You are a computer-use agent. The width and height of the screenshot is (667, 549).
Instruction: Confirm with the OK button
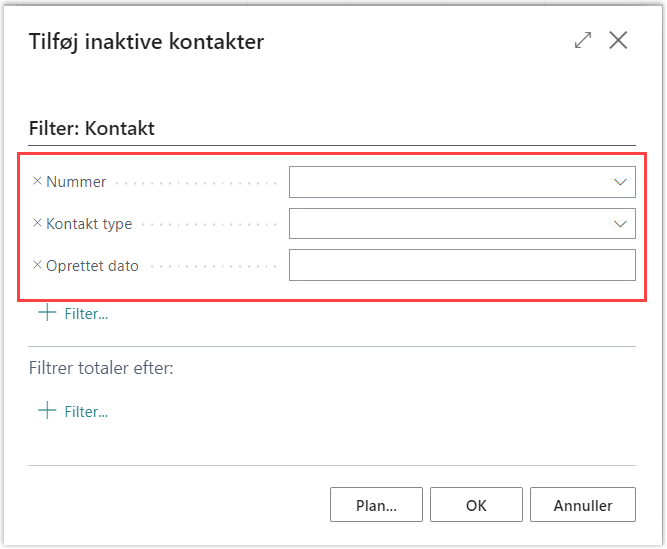tap(476, 505)
